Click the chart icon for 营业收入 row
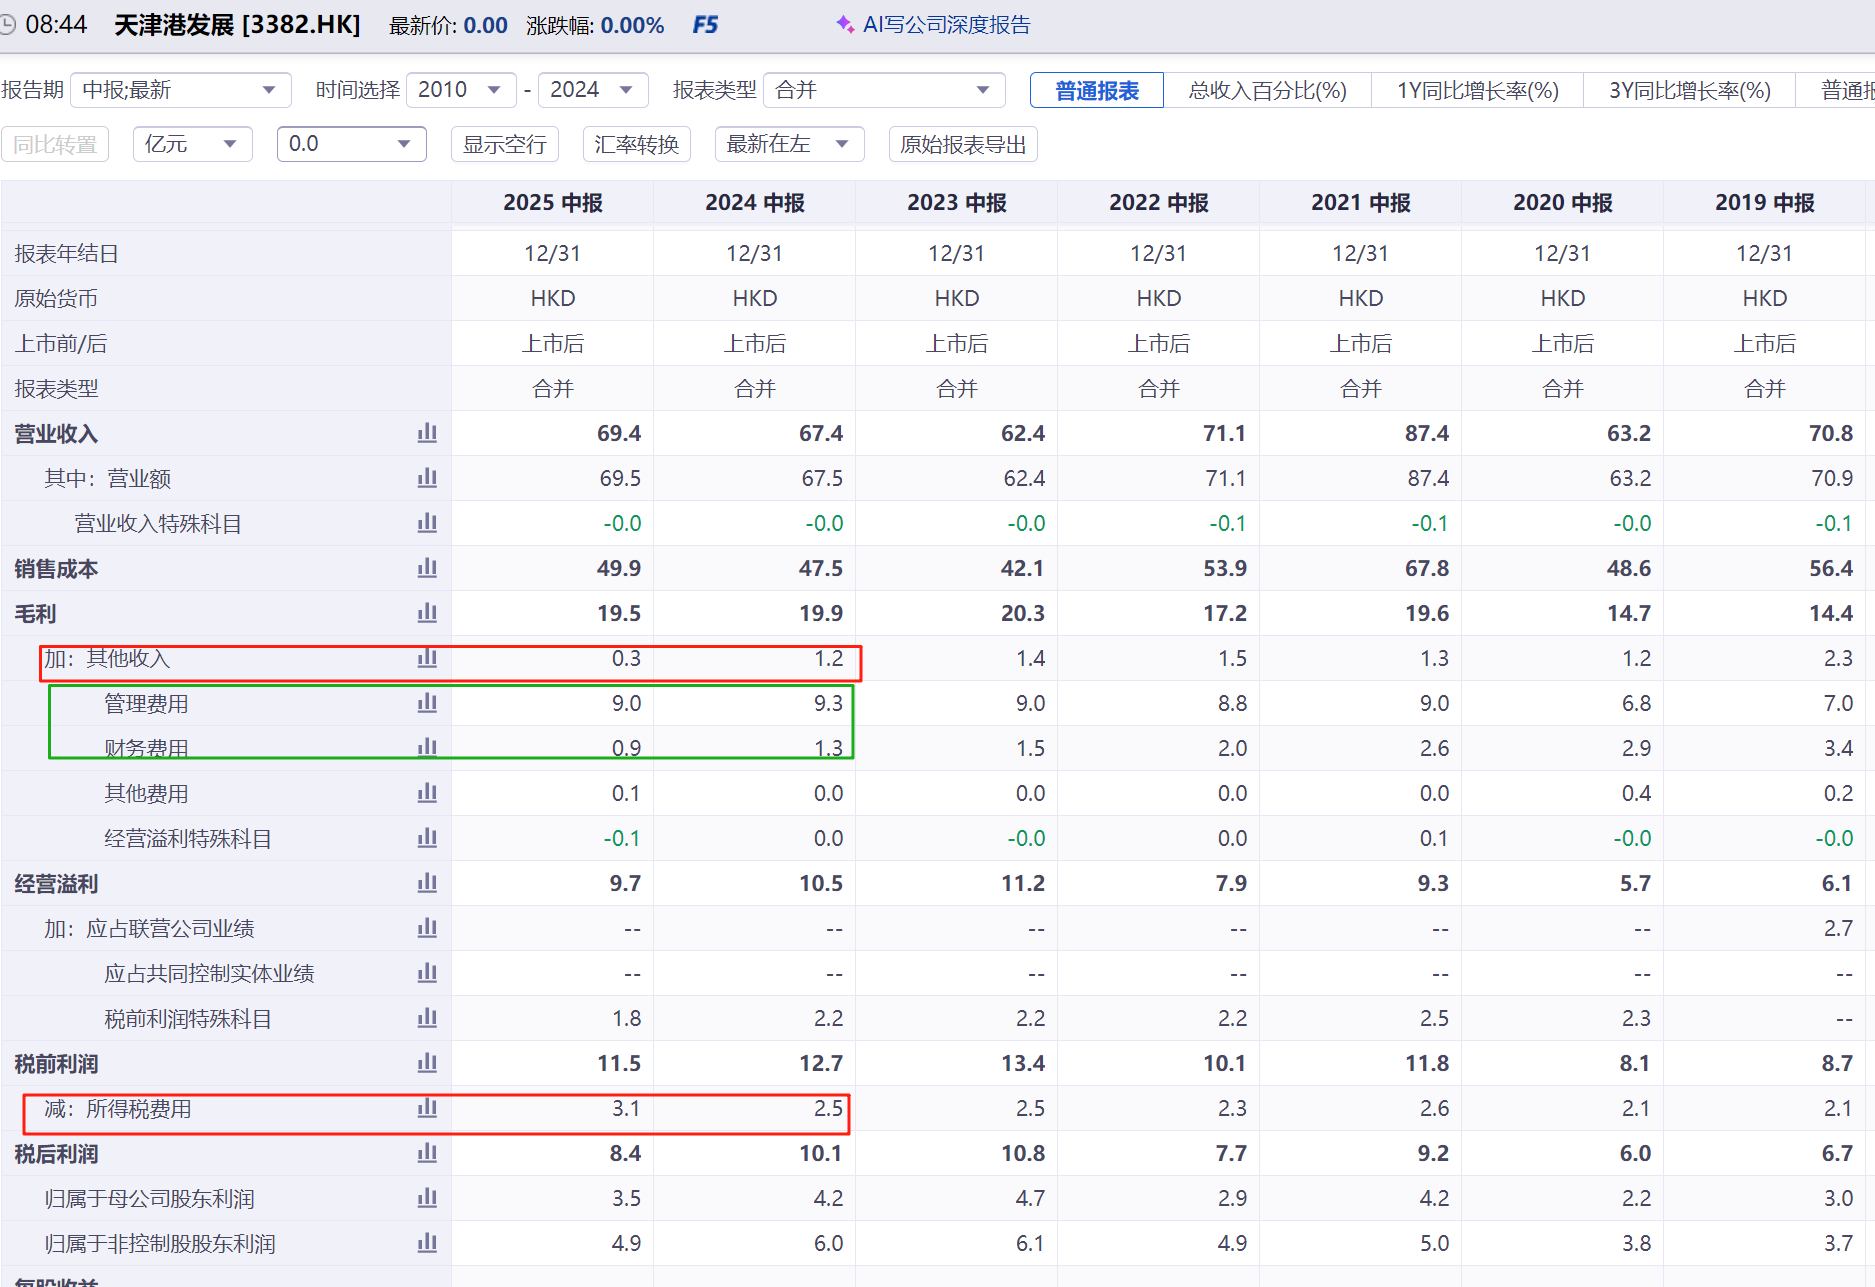Screen dimensions: 1875x1287 (427, 433)
